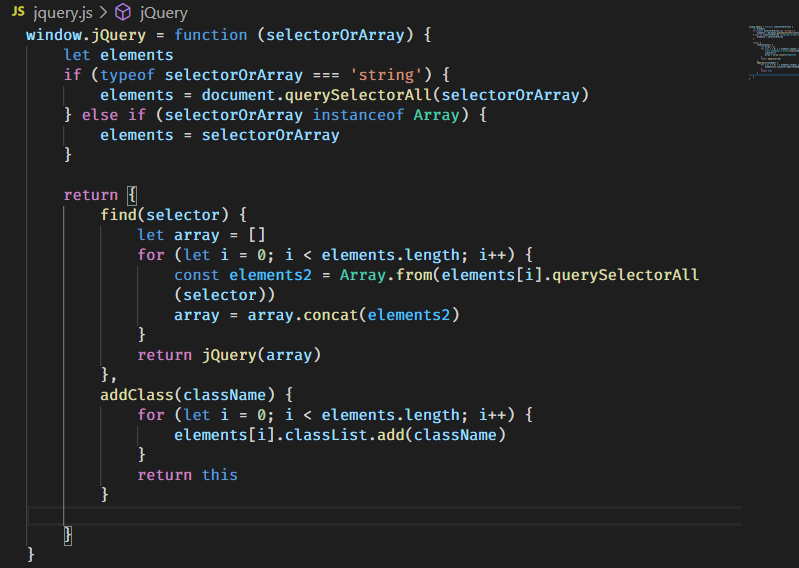
Task: Open the jQuery symbol breadcrumb
Action: coord(164,13)
